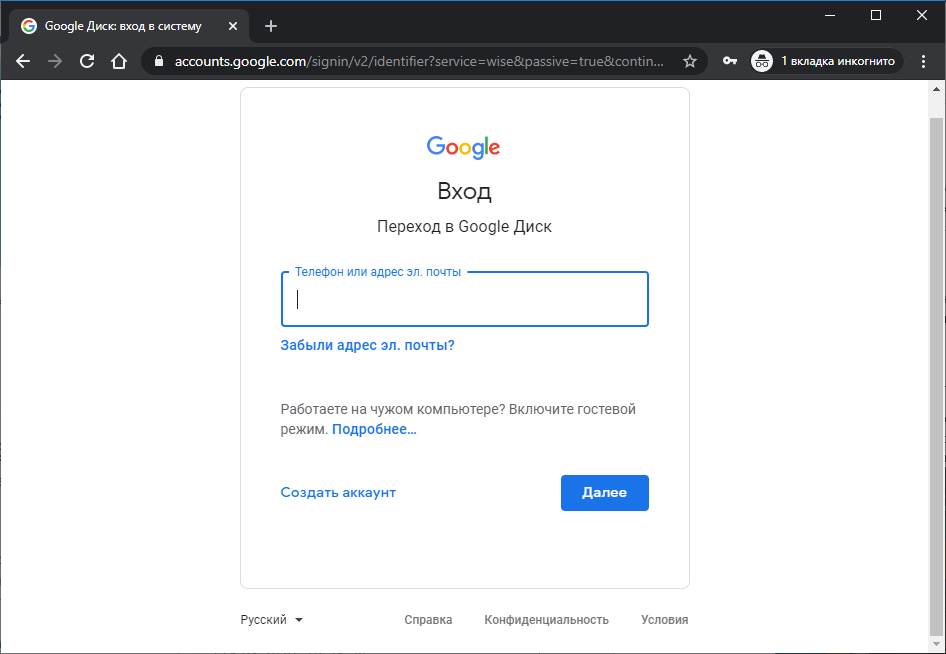
Task: Click the Далее button
Action: coord(605,493)
